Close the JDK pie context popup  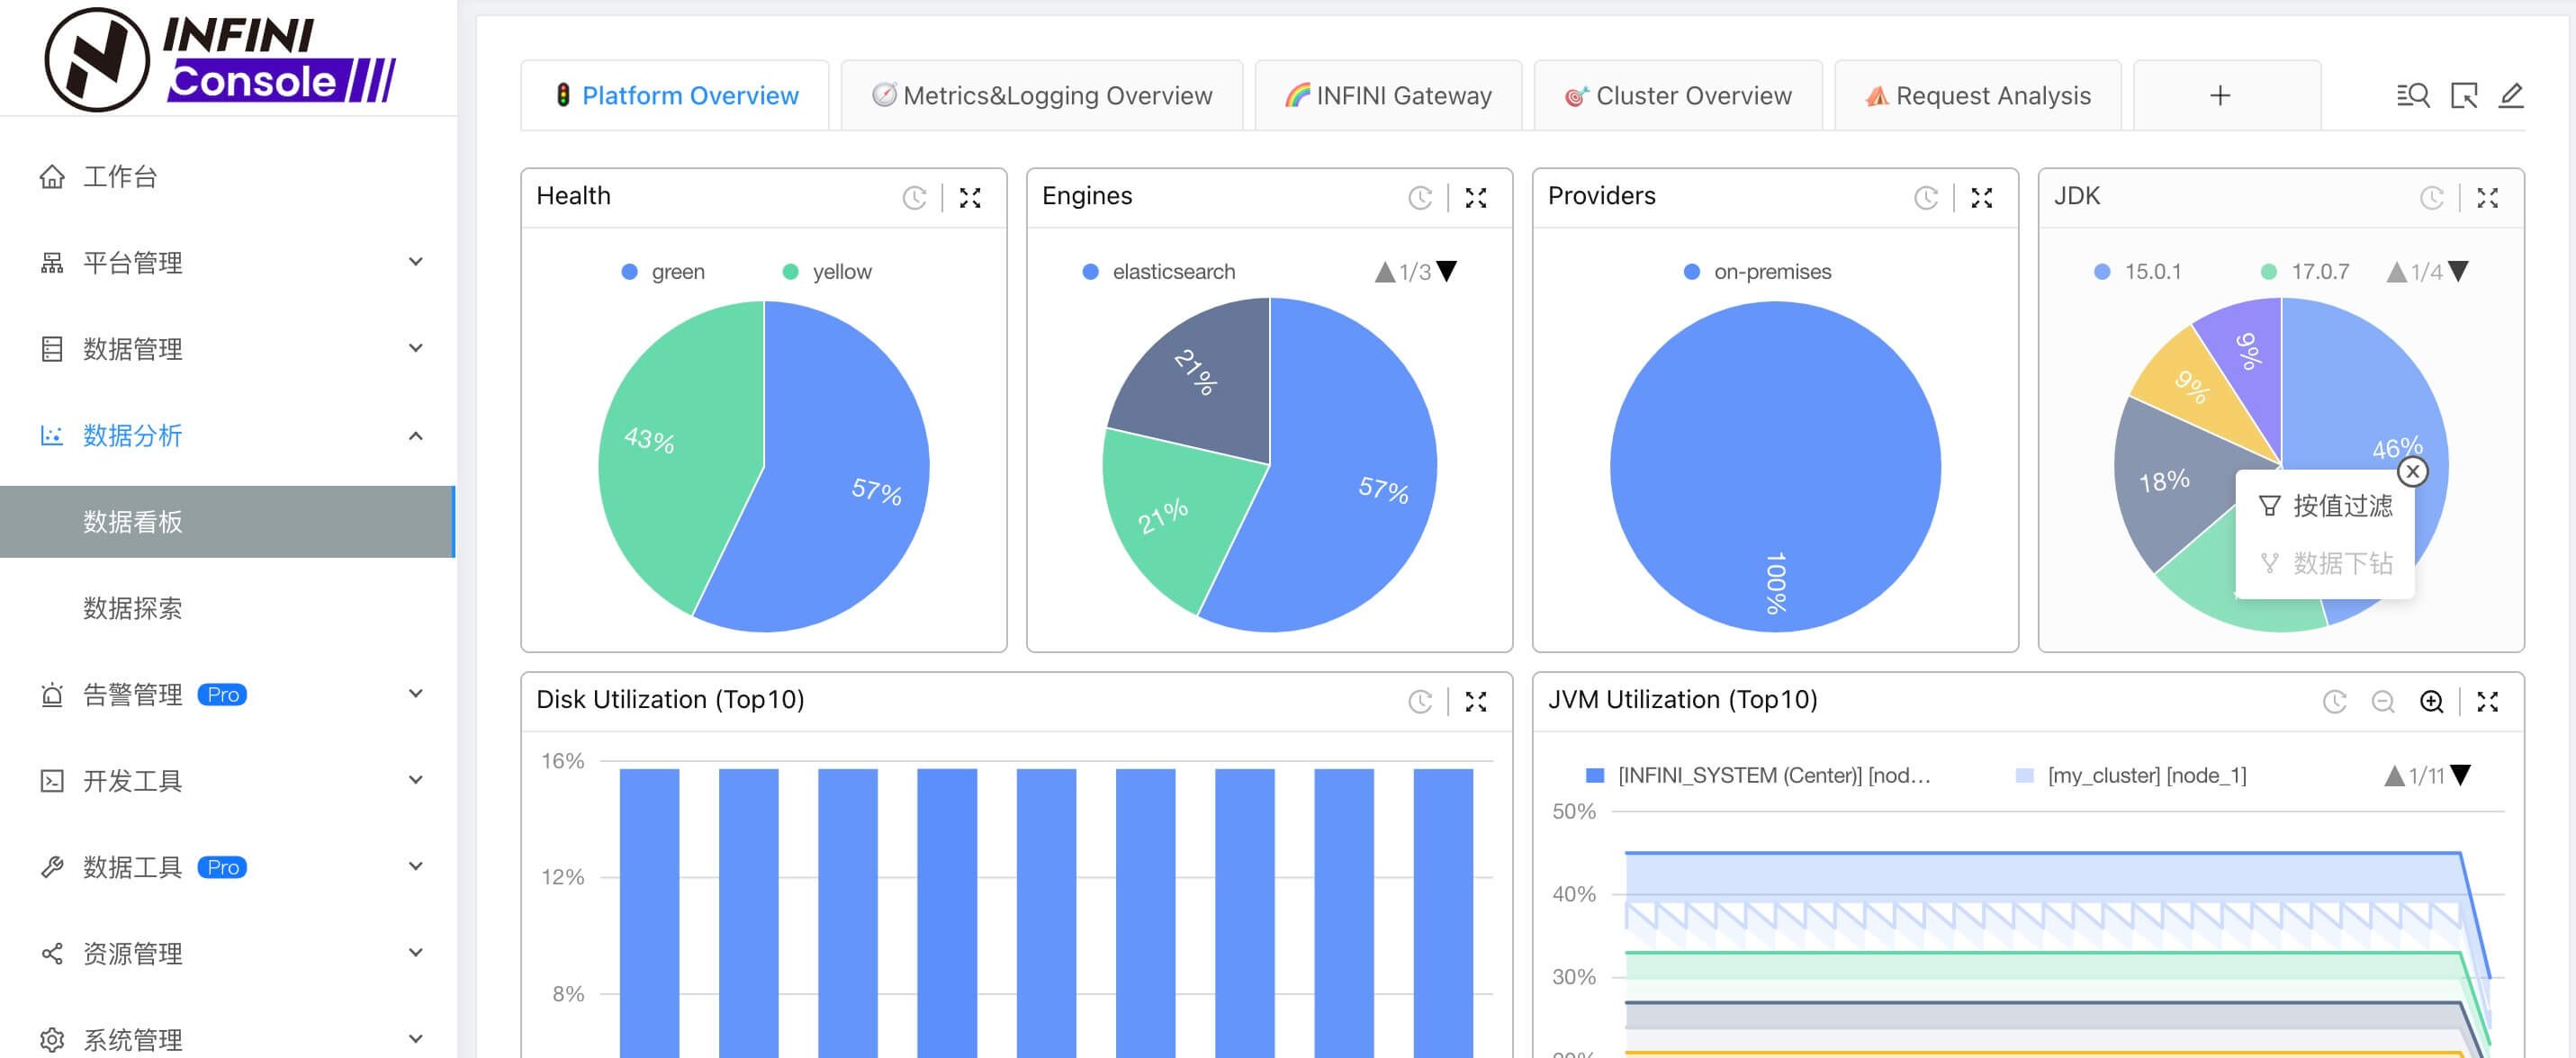(2413, 472)
